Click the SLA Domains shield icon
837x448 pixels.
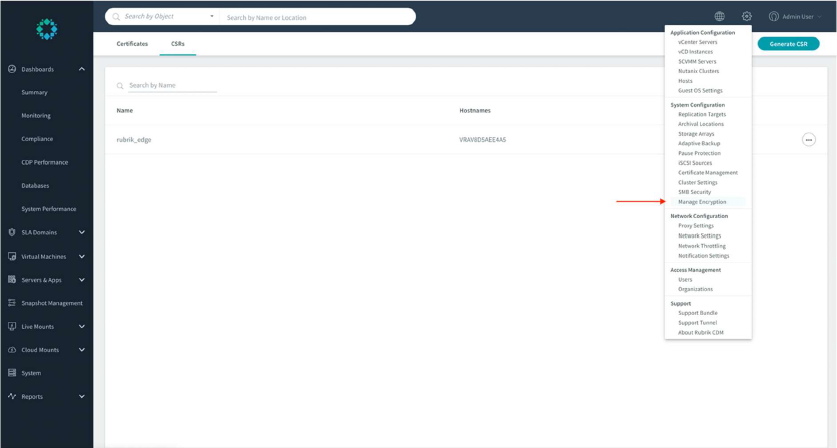click(x=12, y=232)
